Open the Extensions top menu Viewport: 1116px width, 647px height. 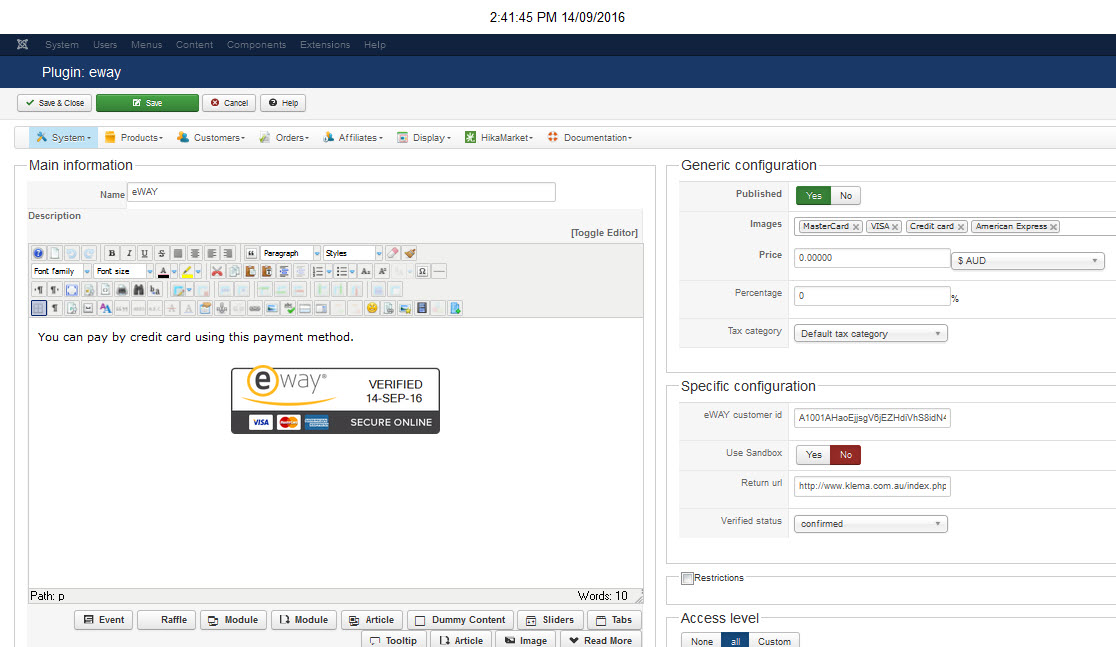coord(325,44)
